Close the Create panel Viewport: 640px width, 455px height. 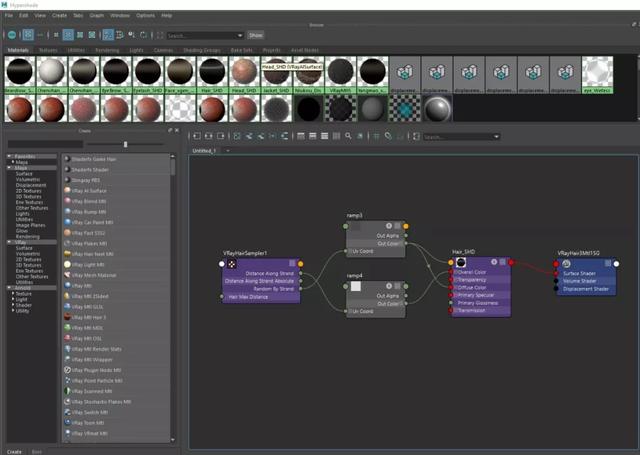tap(177, 131)
